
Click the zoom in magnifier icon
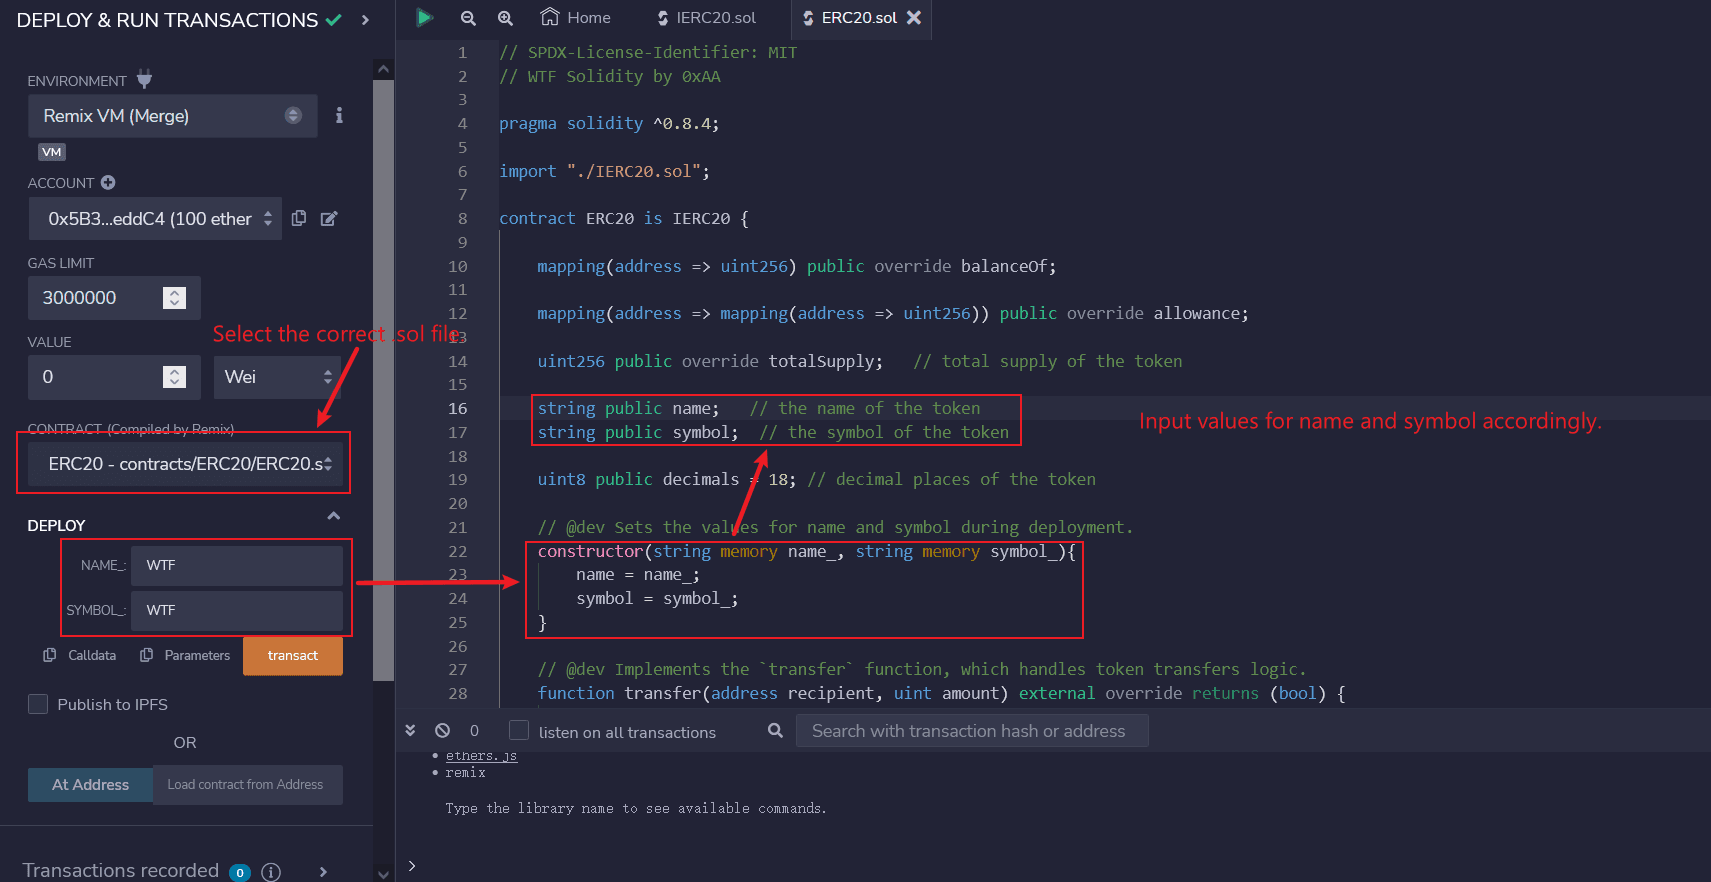(x=505, y=18)
